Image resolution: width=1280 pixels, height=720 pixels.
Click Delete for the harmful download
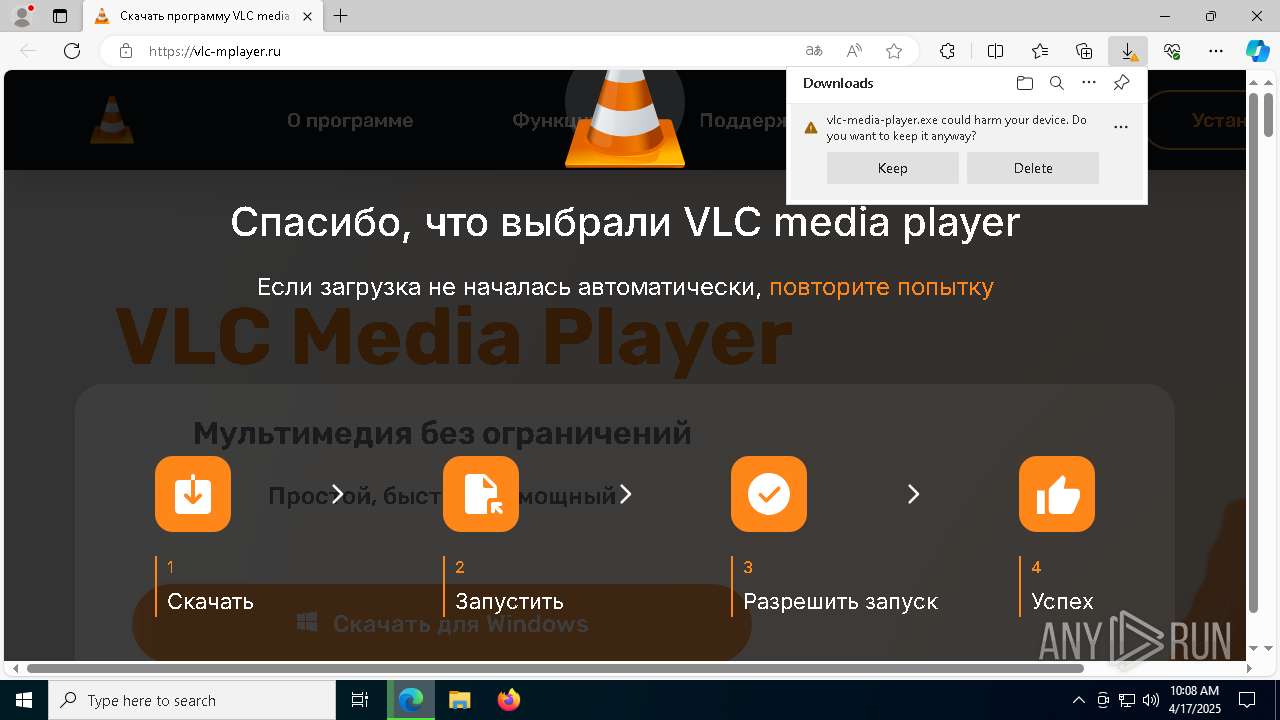tap(1033, 168)
